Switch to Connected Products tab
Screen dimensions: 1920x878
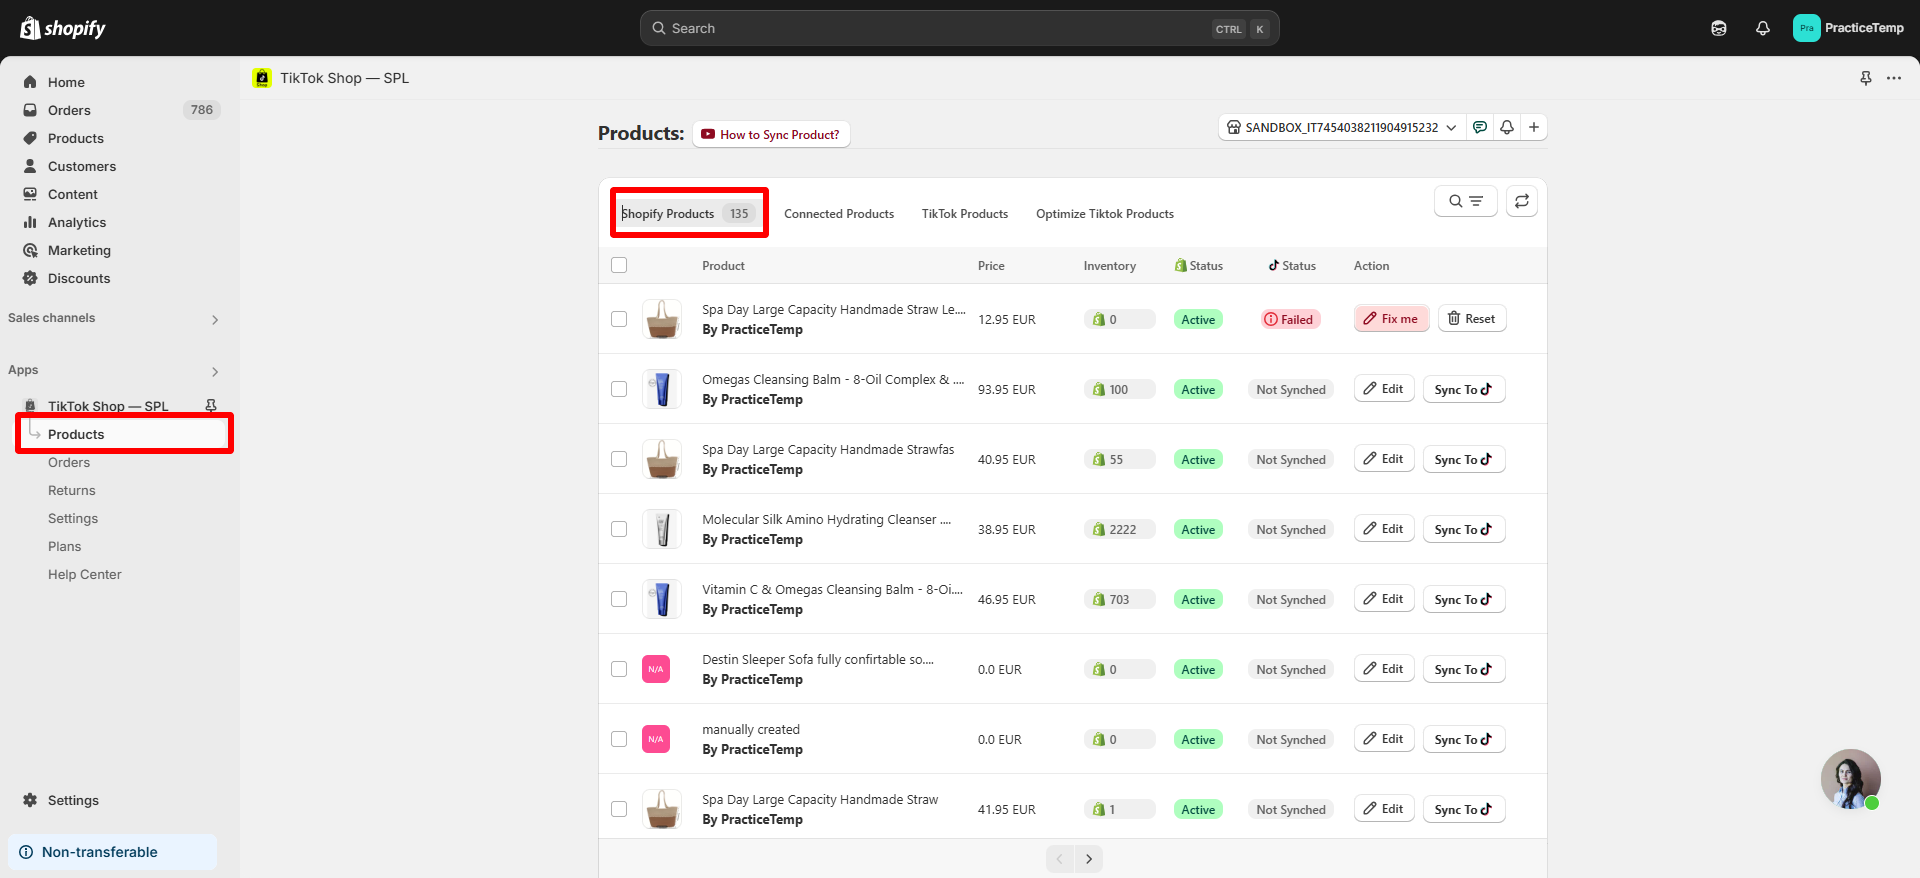coord(839,213)
